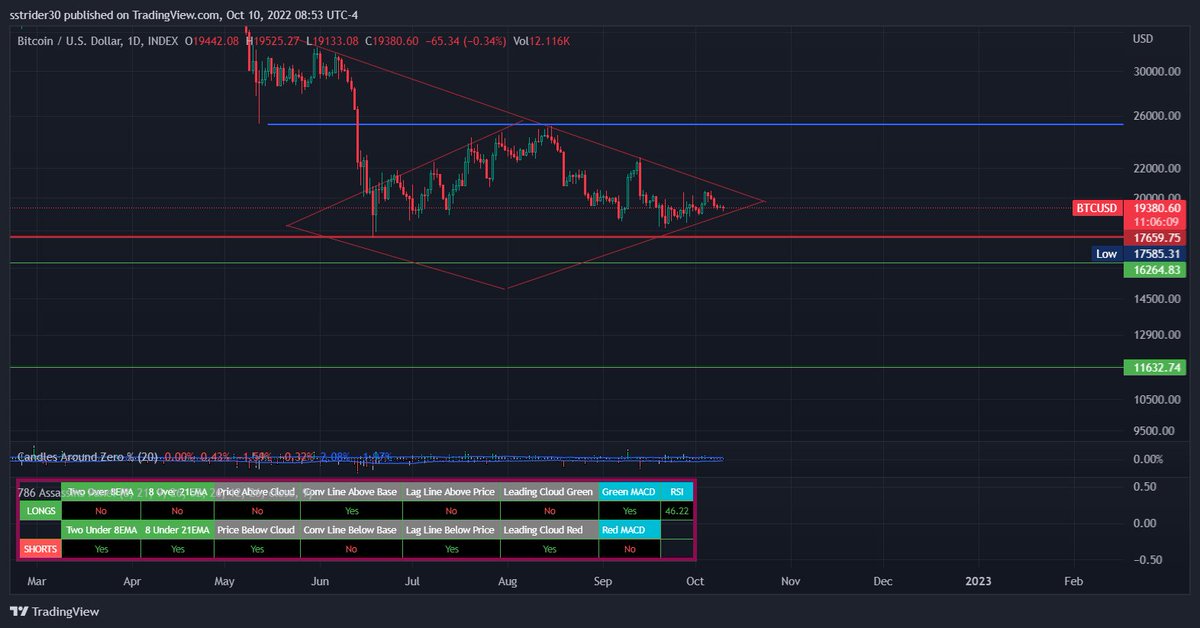This screenshot has width=1200, height=628.
Task: Click the SHORTS row label
Action: pos(40,548)
